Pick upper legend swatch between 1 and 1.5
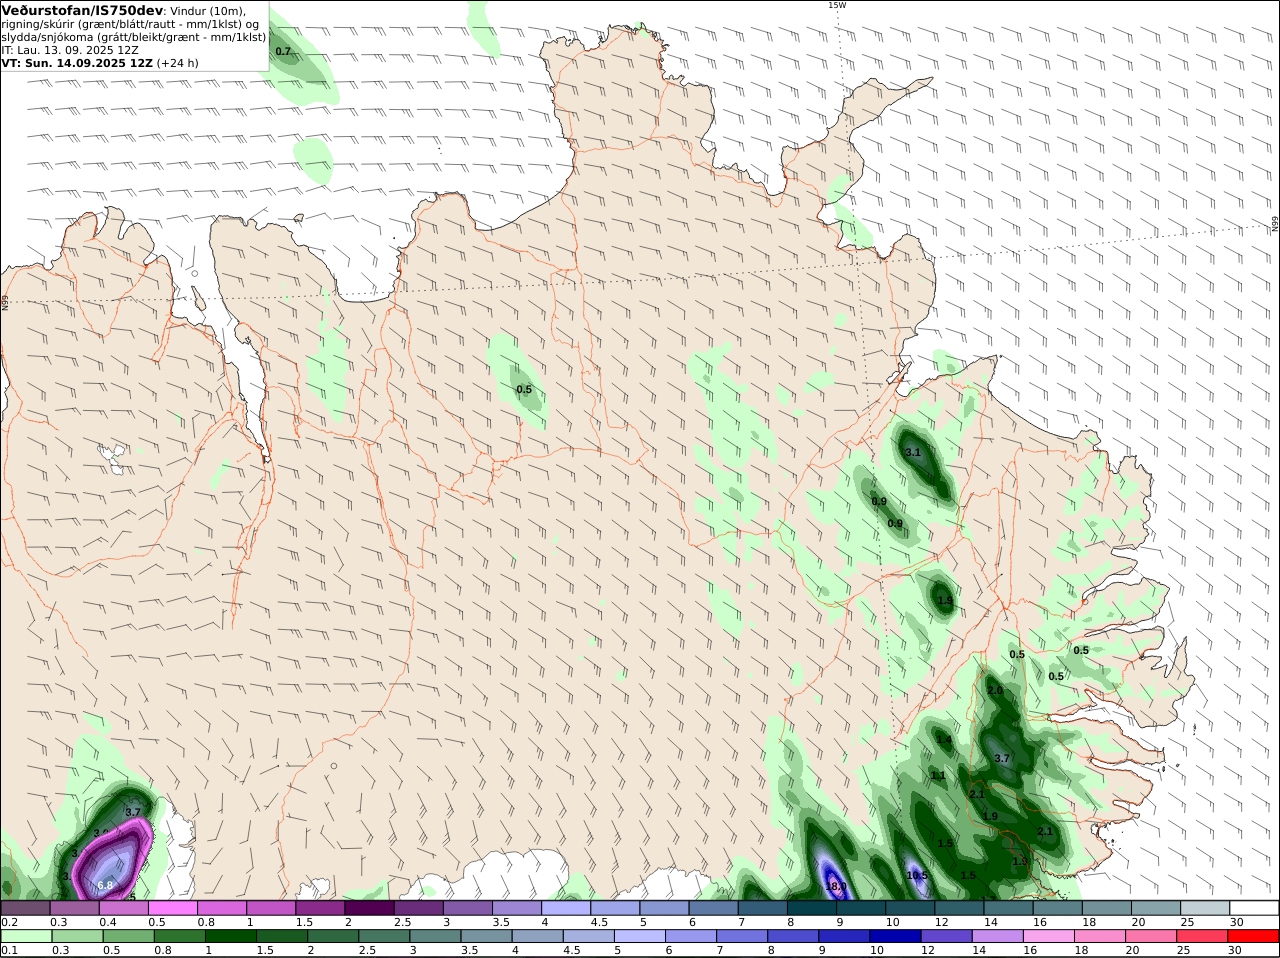The width and height of the screenshot is (1280, 958). pos(270,908)
